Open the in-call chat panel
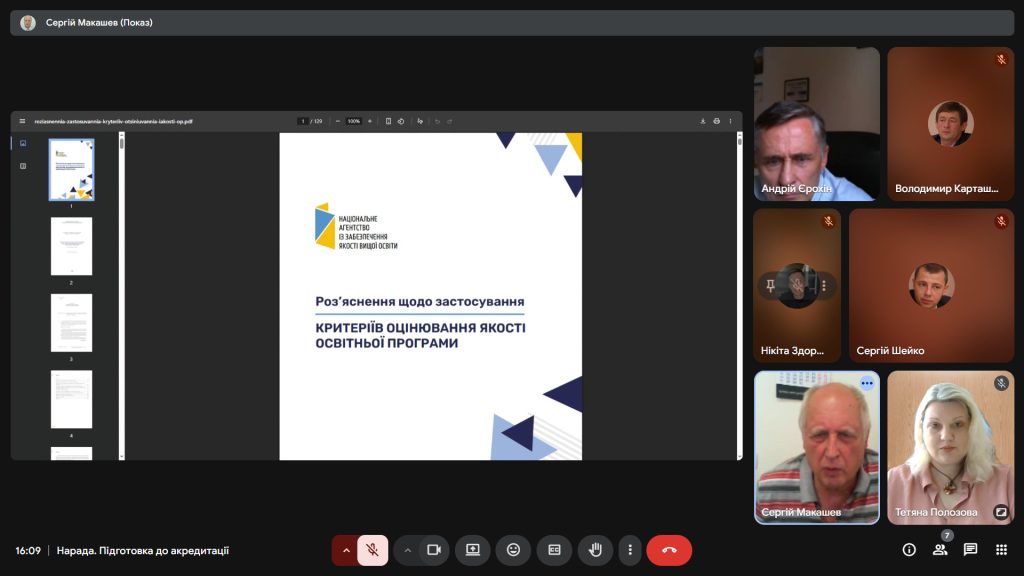This screenshot has height=576, width=1024. 970,550
